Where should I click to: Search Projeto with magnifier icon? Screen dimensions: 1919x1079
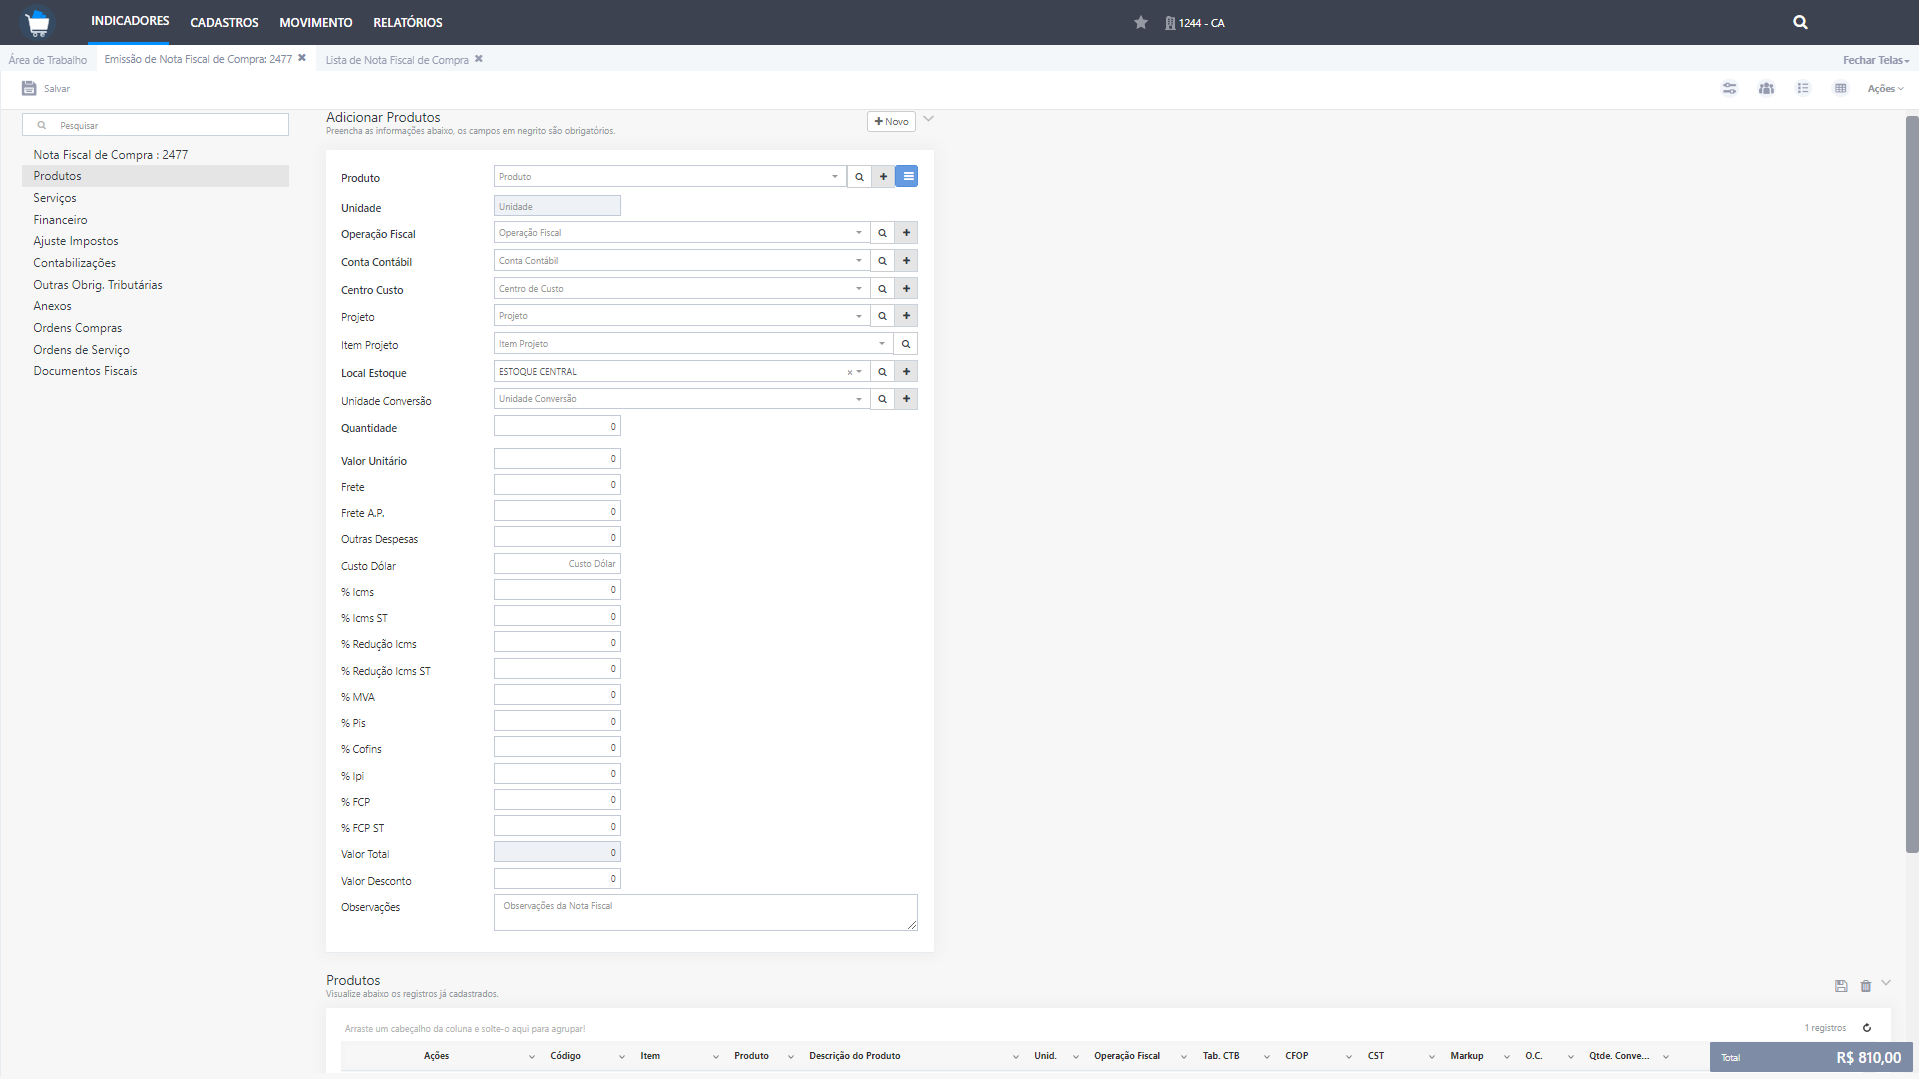(882, 316)
